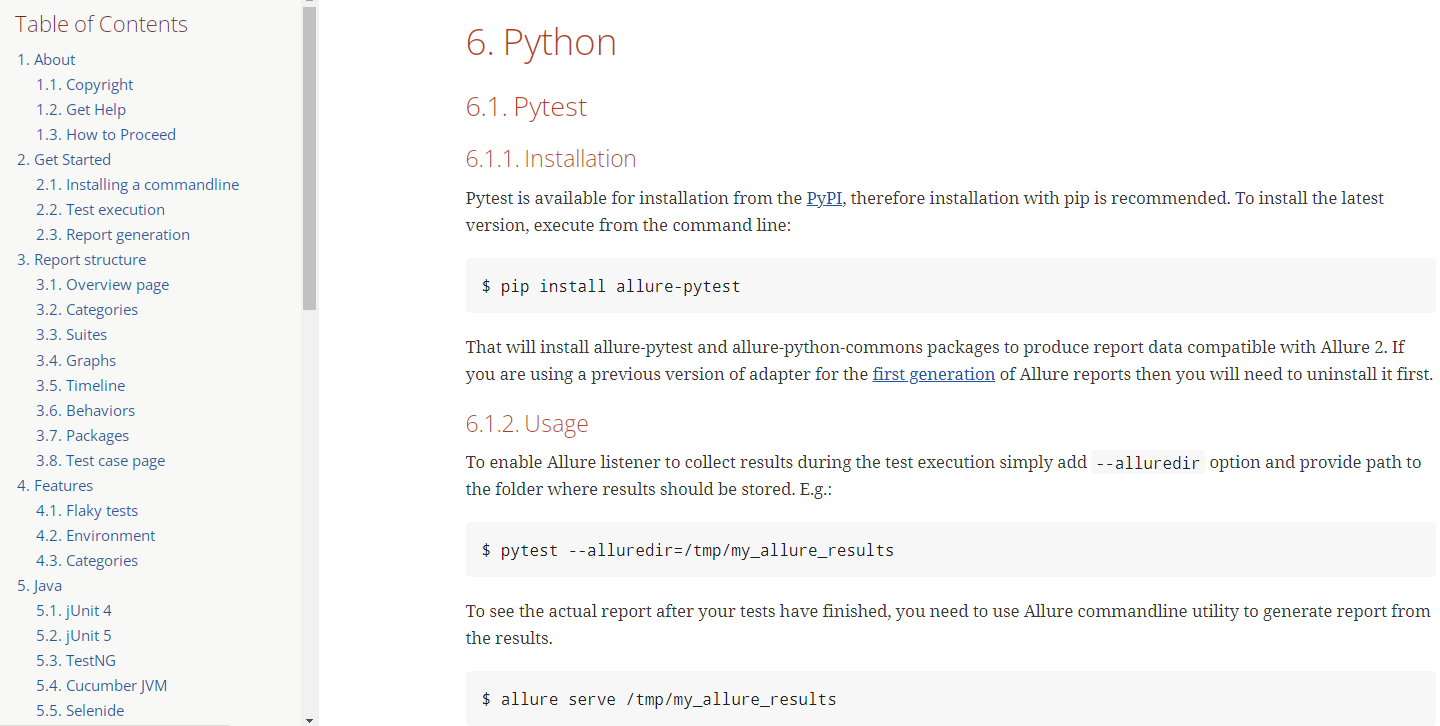
Task: Click the sidebar scroll-down arrow
Action: coord(309,719)
